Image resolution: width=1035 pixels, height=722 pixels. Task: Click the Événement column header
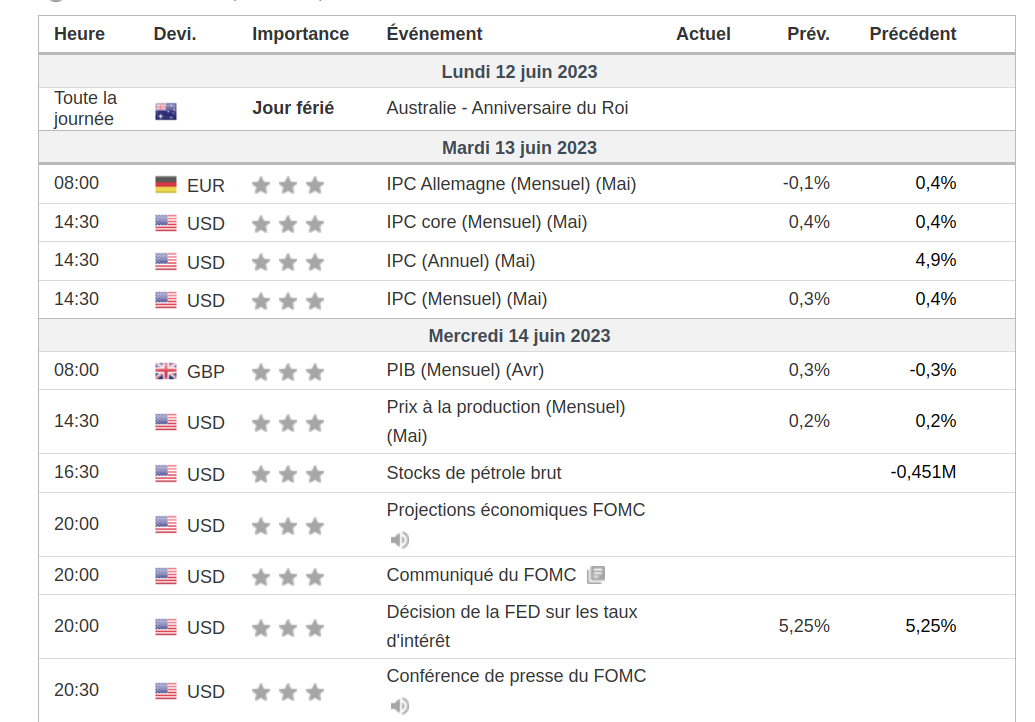pos(434,34)
